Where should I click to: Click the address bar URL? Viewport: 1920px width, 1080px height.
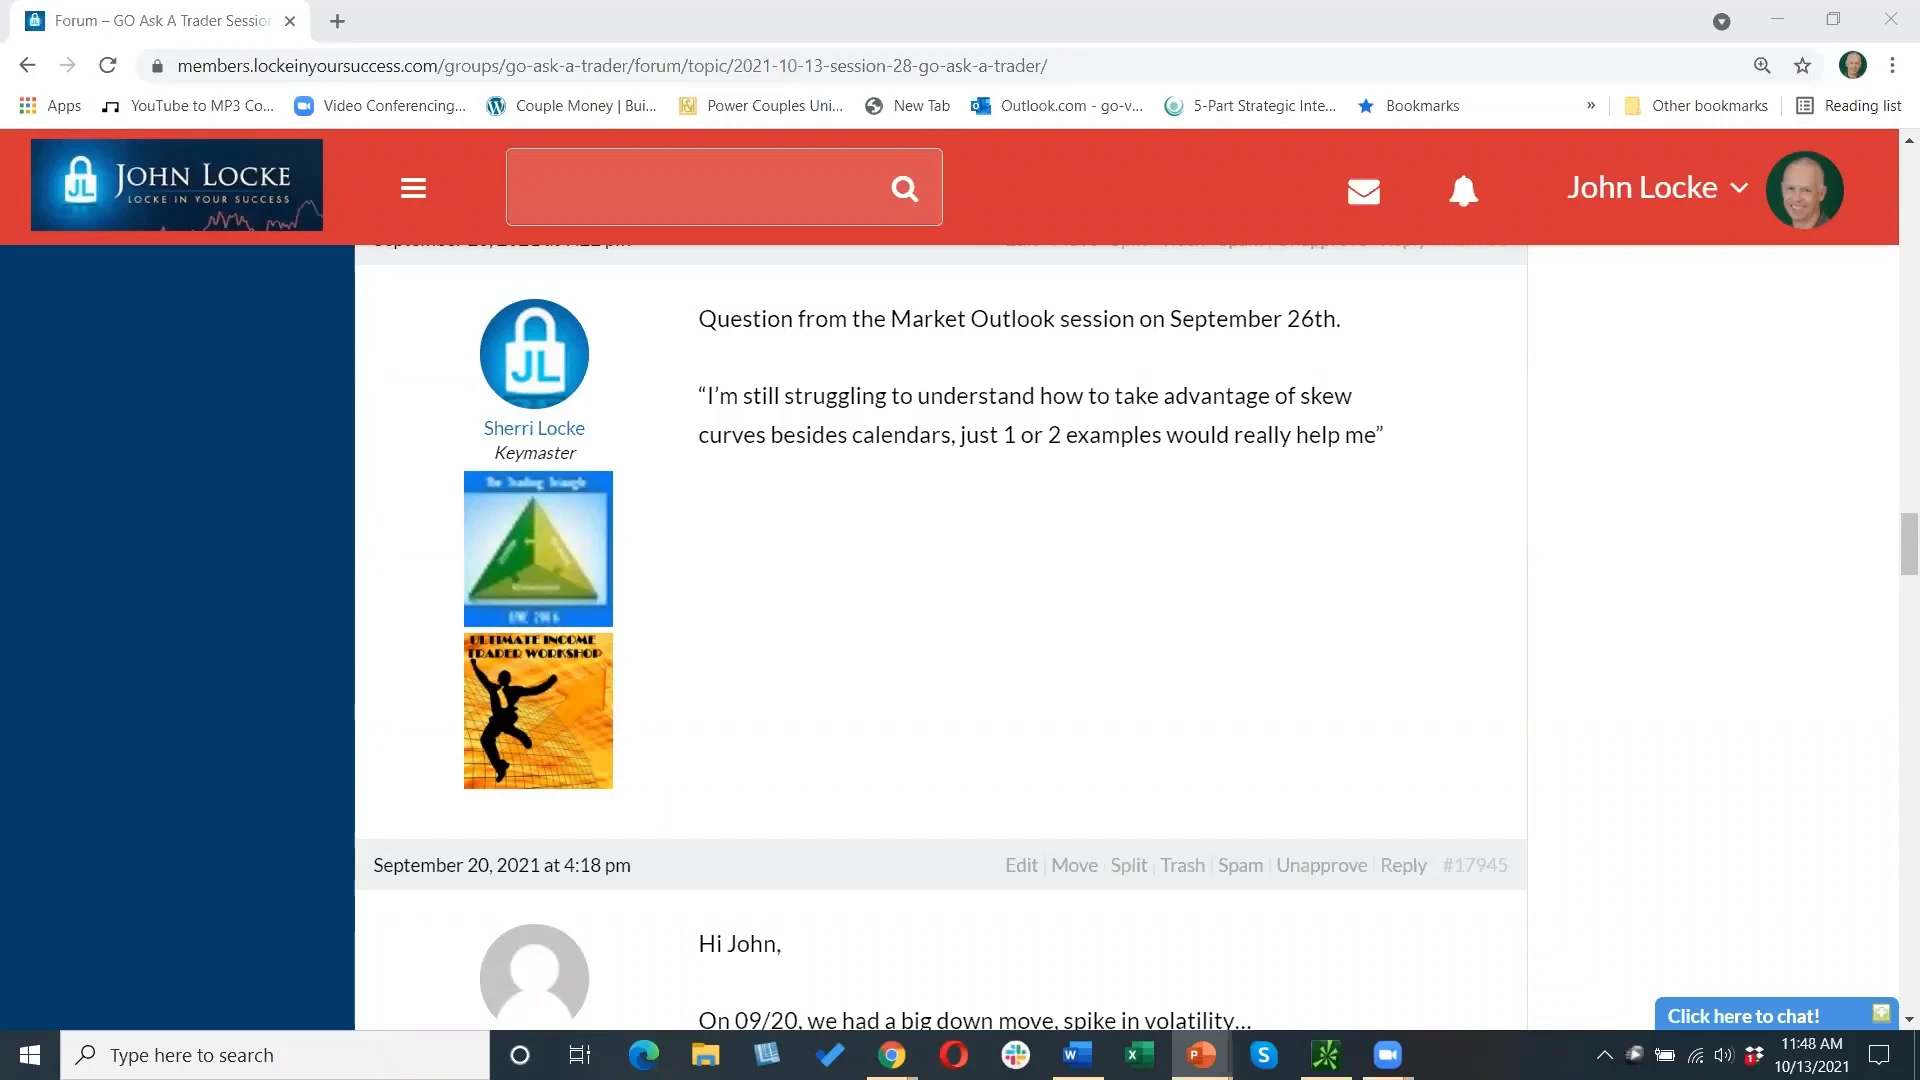[x=612, y=66]
